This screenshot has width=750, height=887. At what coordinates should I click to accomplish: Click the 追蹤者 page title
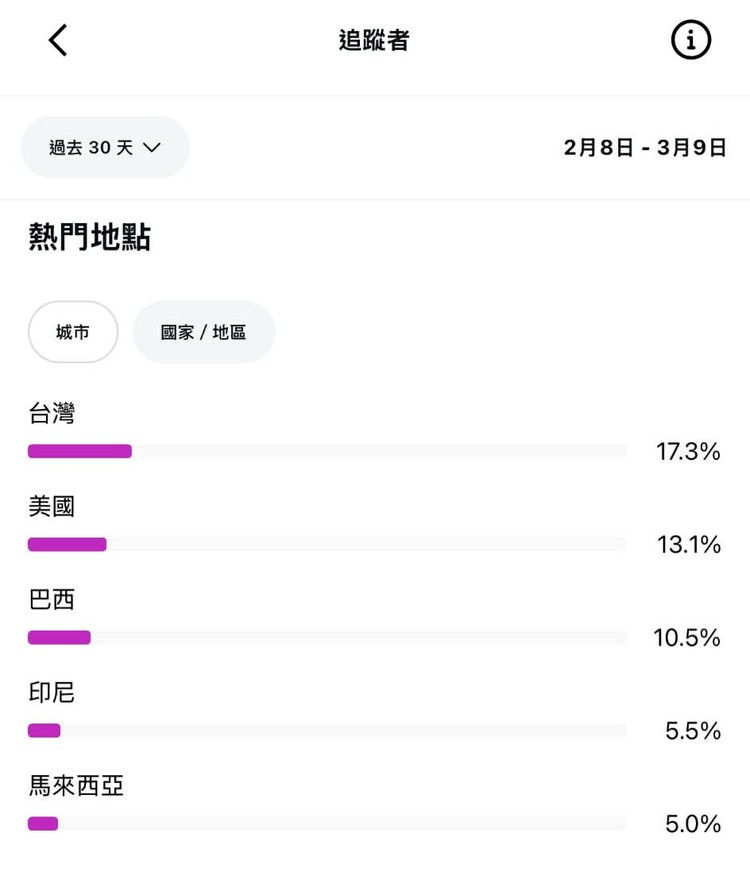tap(374, 41)
